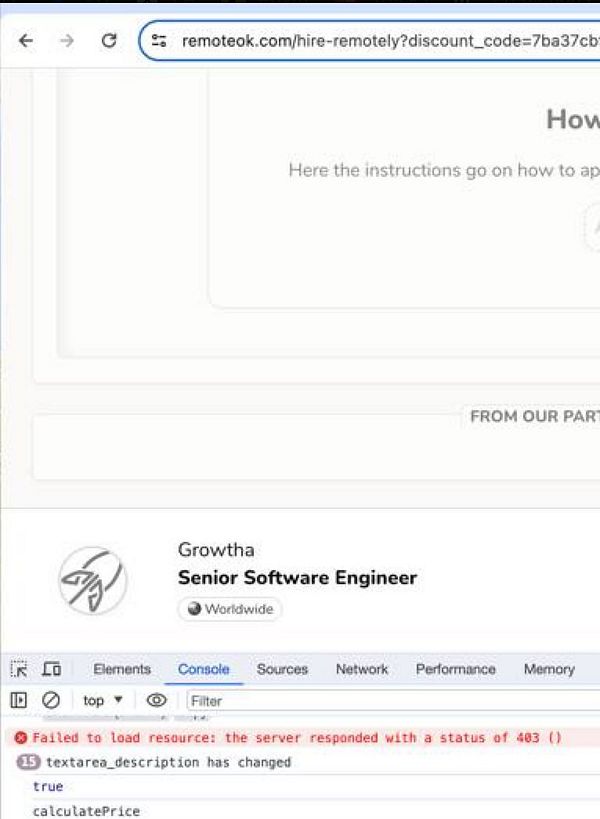Toggle the device toolbar icon
Viewport: 600px width, 819px height.
51,669
